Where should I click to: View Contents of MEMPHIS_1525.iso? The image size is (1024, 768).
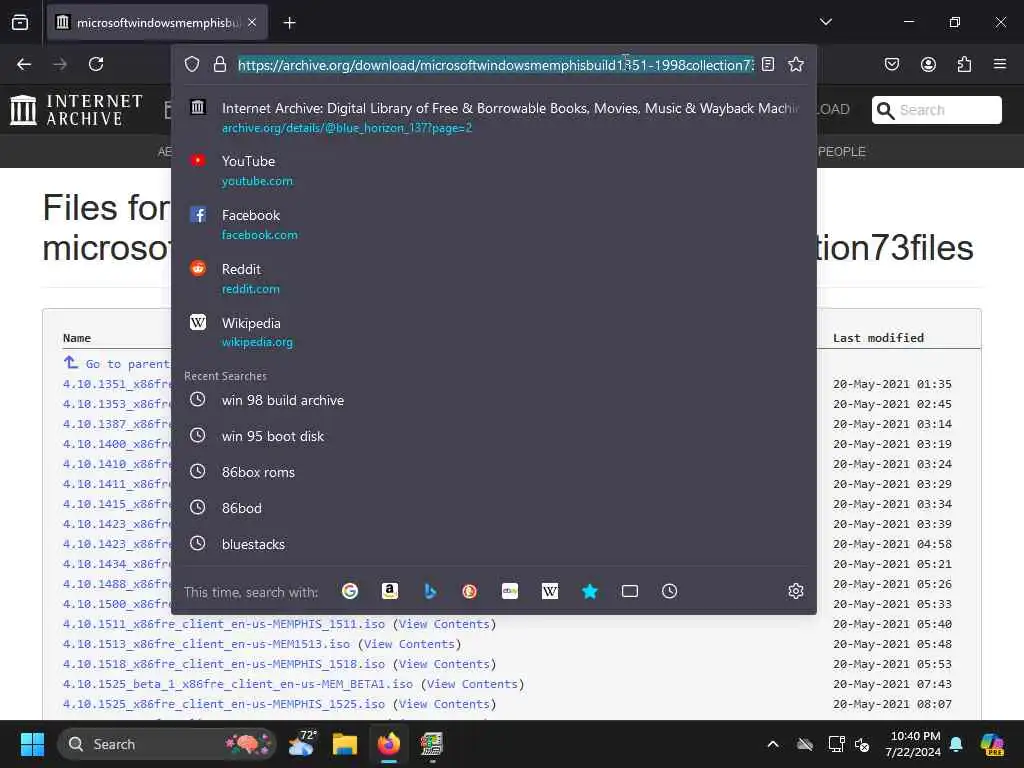444,704
